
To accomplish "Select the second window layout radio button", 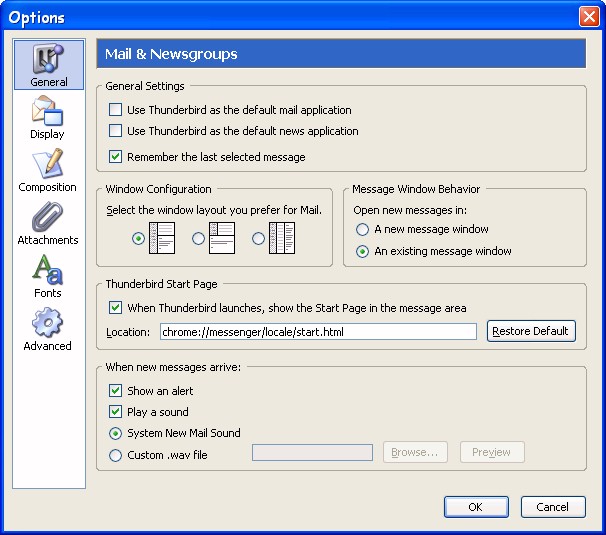I will (x=198, y=238).
